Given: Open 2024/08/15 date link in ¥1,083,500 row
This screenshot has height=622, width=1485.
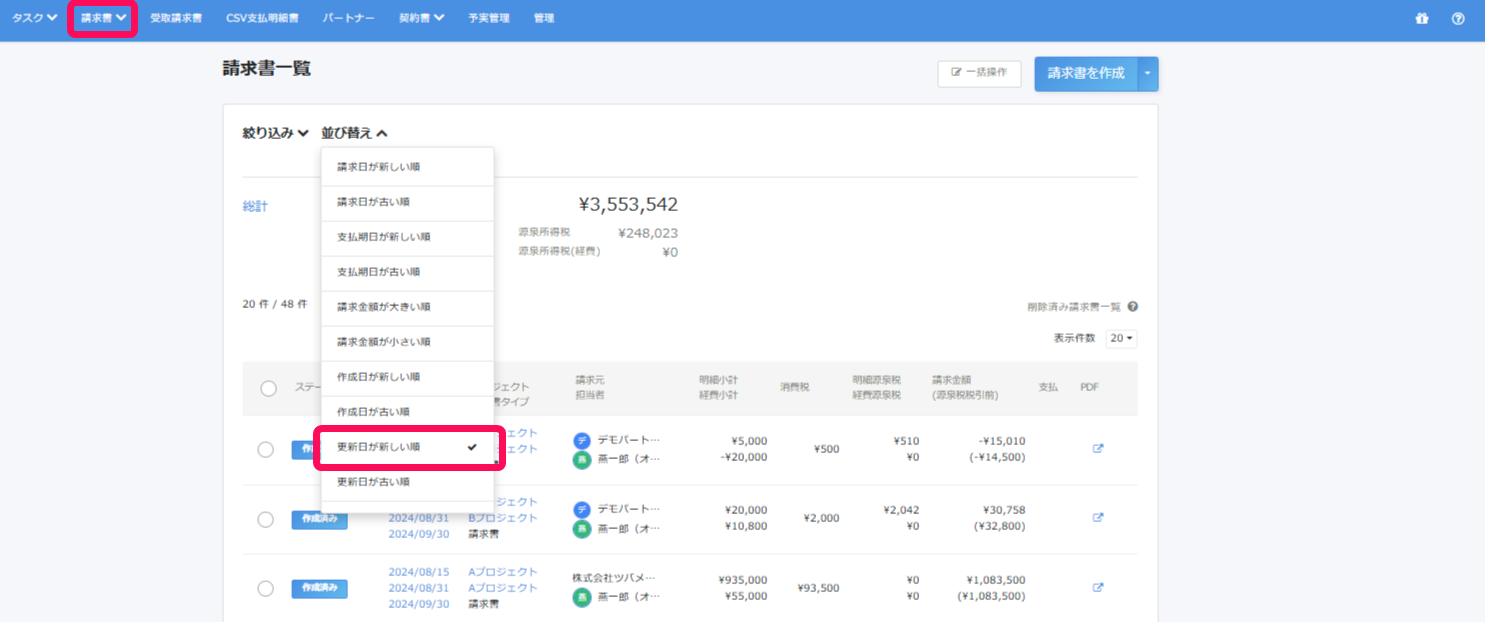Looking at the screenshot, I should (x=419, y=572).
